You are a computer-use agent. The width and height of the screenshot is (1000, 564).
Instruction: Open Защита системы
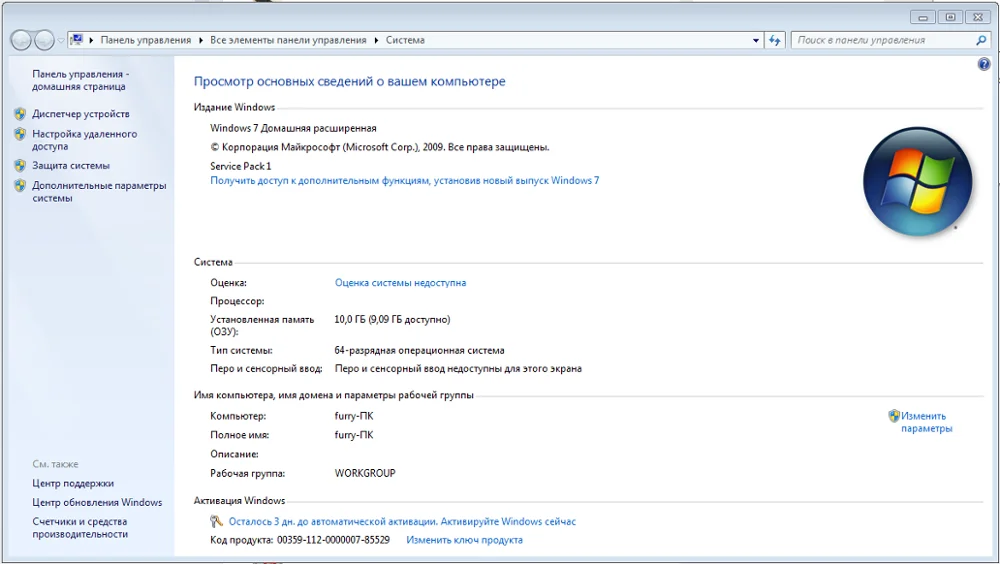tap(71, 165)
